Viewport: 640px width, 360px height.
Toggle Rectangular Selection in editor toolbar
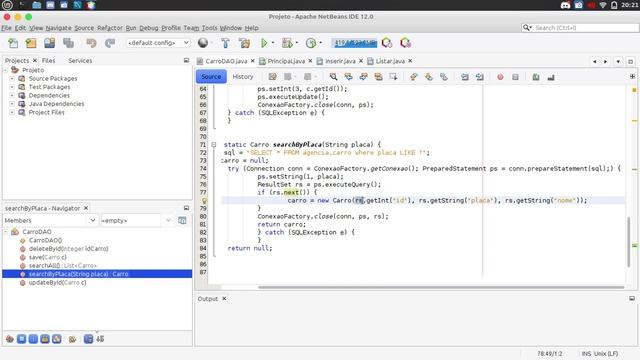point(393,77)
